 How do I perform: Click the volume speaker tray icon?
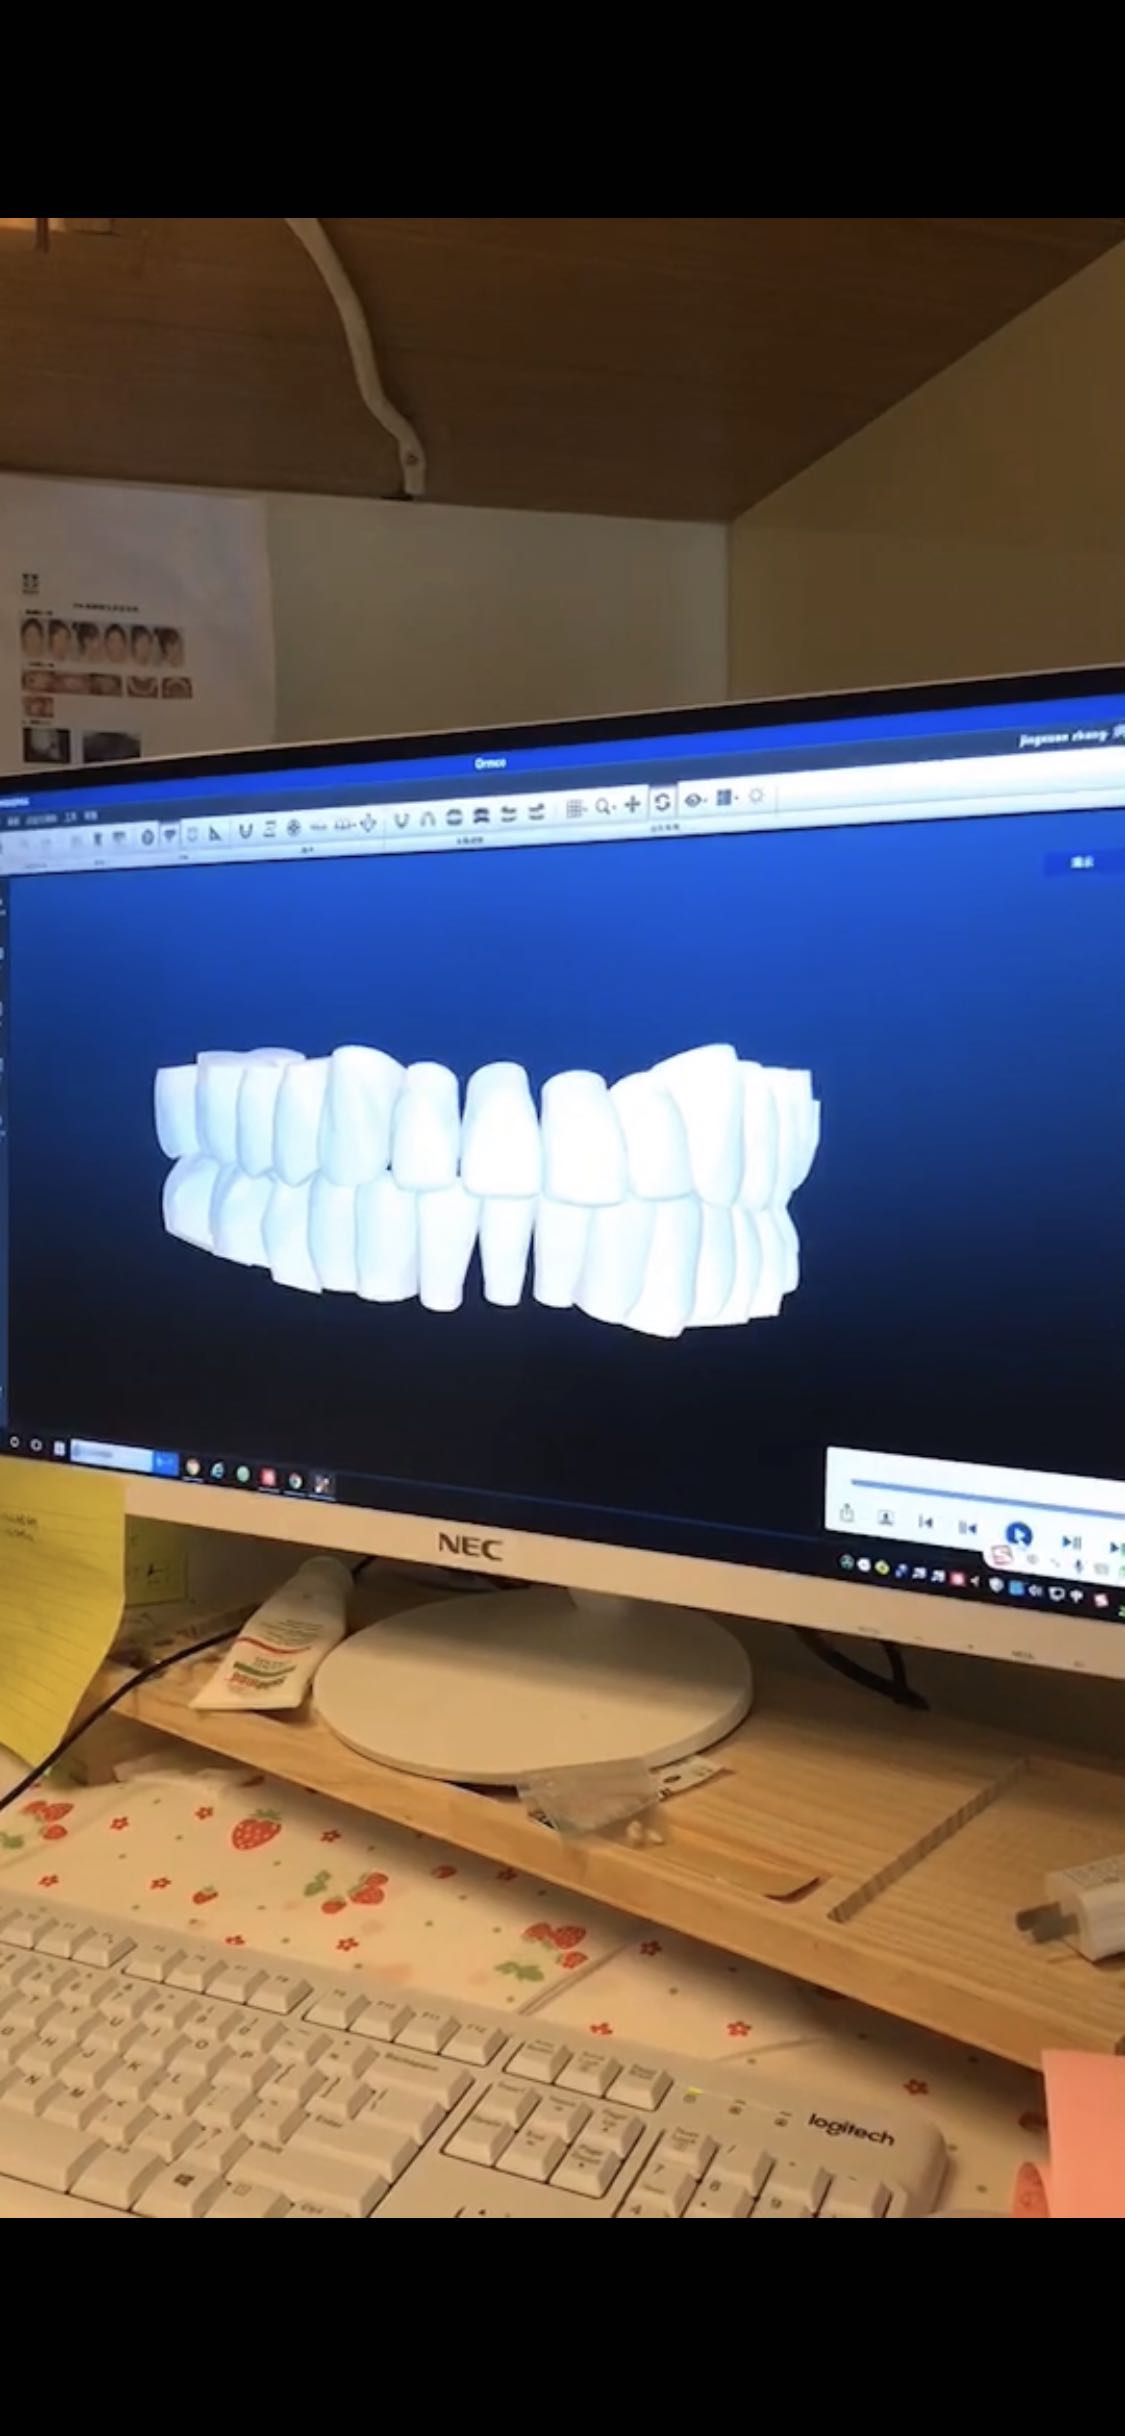pyautogui.click(x=1035, y=1590)
